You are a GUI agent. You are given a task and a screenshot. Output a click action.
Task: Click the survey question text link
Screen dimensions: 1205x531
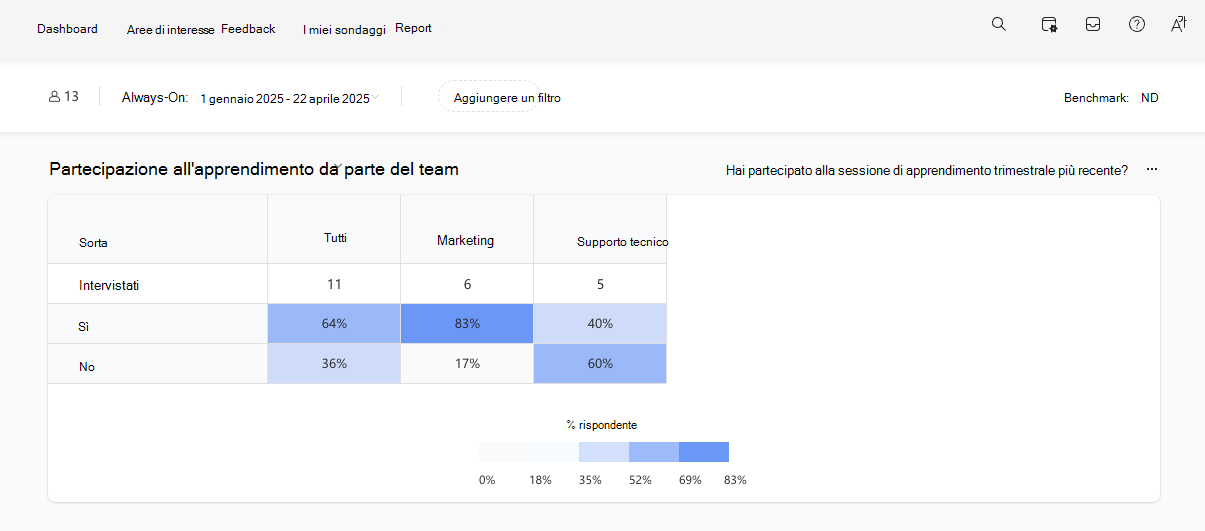click(x=926, y=171)
